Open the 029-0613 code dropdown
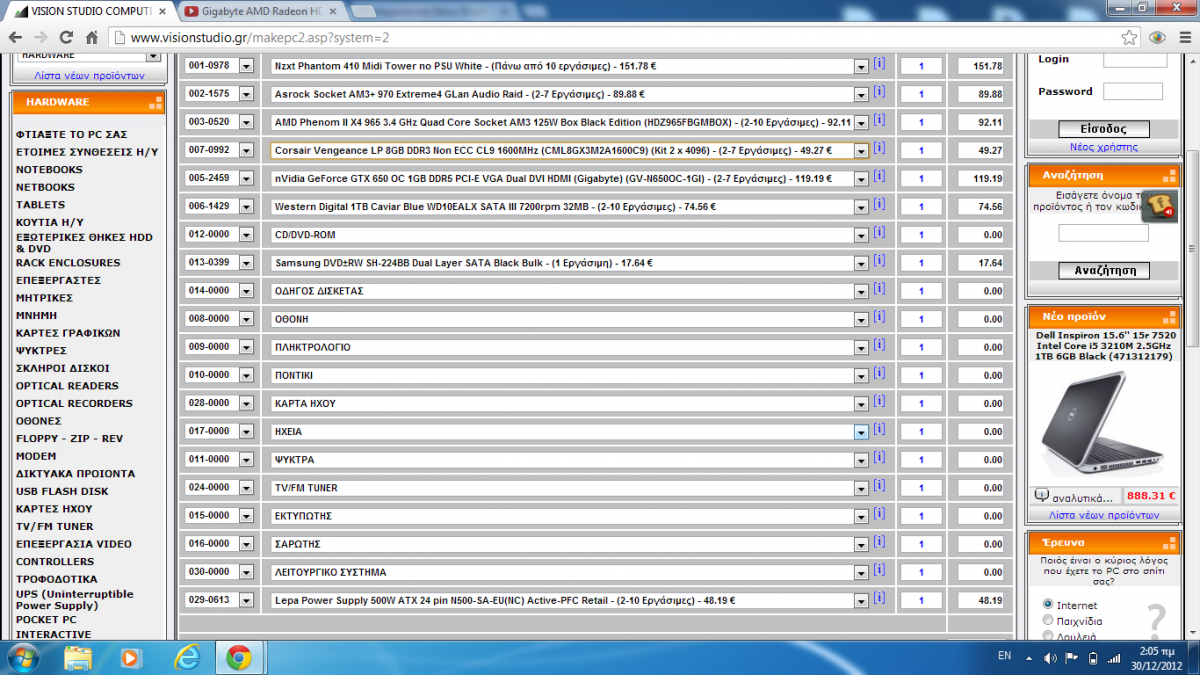Image resolution: width=1200 pixels, height=675 pixels. point(247,600)
